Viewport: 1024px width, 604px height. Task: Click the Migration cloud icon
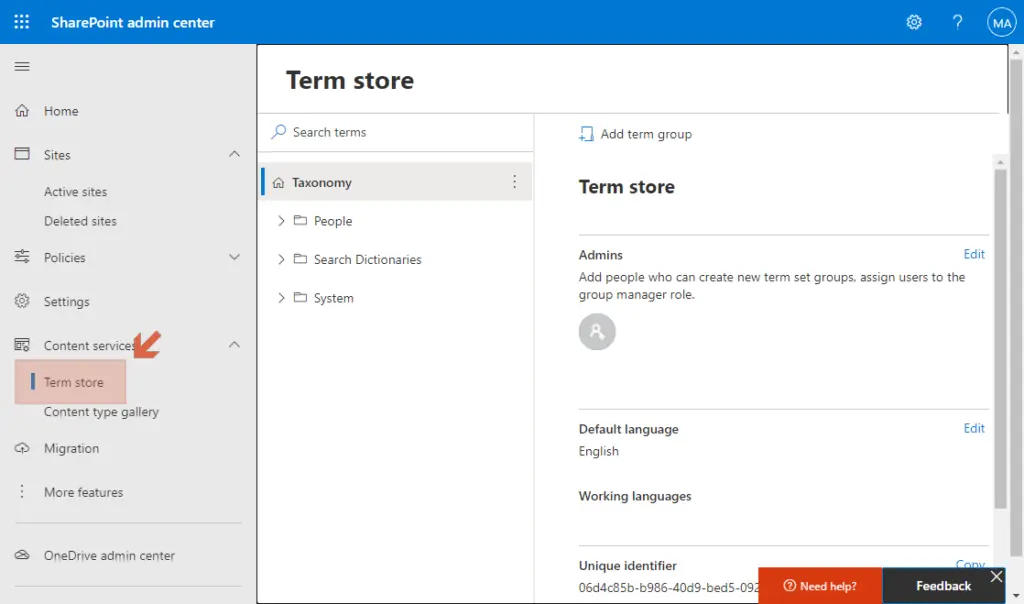[x=22, y=448]
